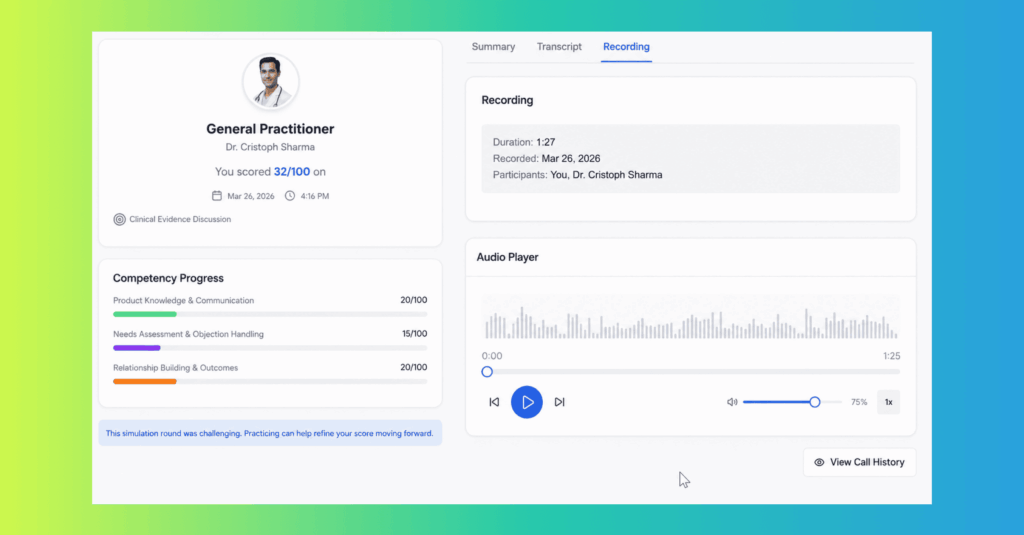The height and width of the screenshot is (535, 1024).
Task: Click Needs Assessment & Objection Handling progress bar
Action: (270, 348)
